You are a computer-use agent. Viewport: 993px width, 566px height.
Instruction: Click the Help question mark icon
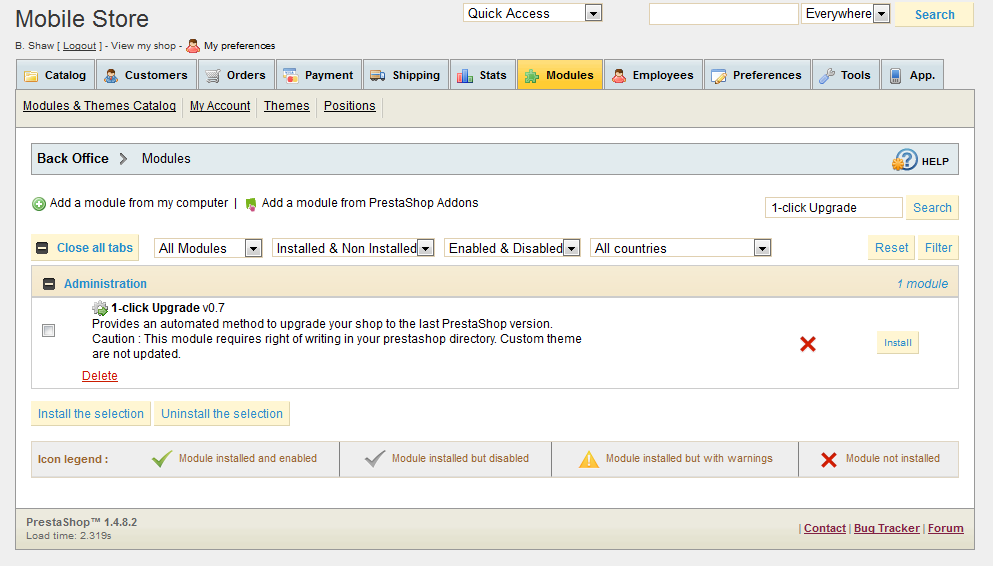click(905, 160)
